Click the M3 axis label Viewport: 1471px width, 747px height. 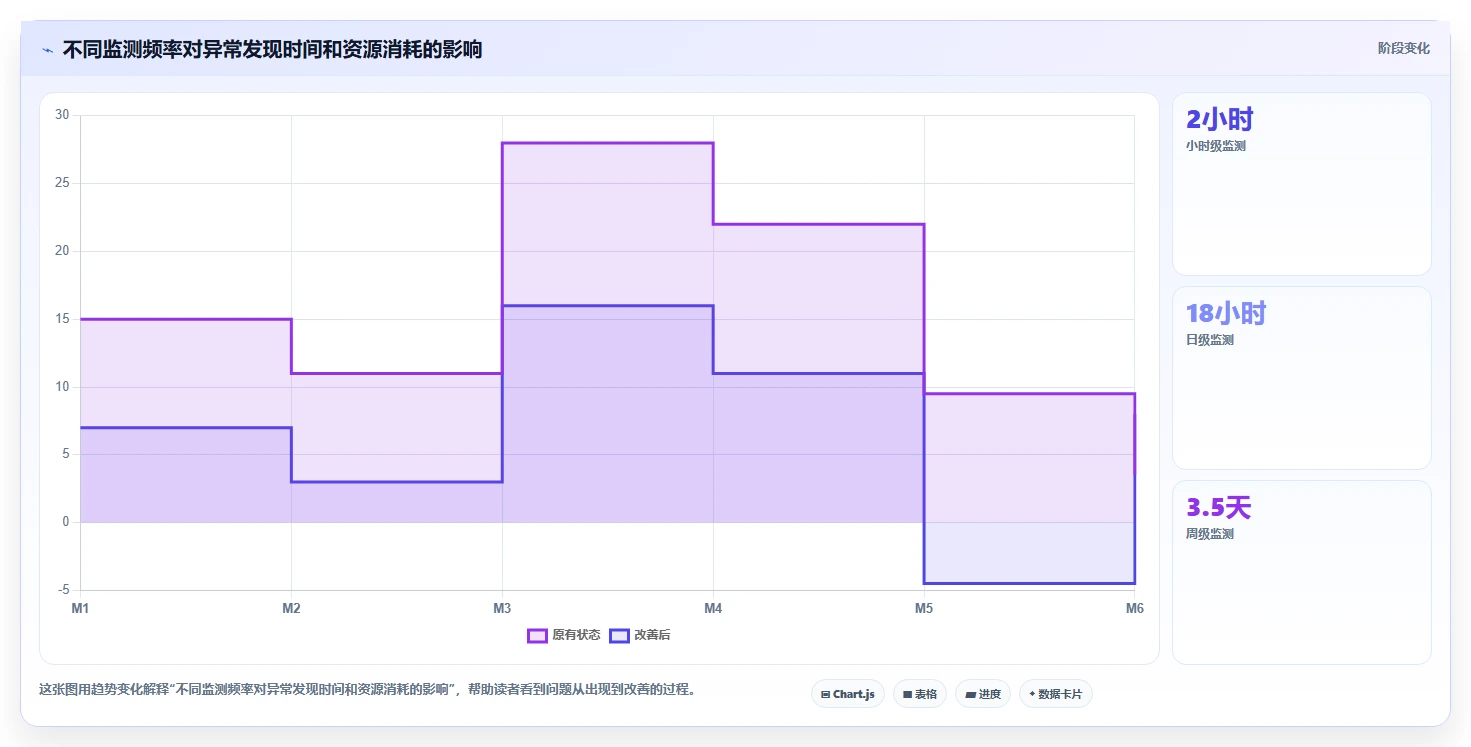[x=502, y=608]
